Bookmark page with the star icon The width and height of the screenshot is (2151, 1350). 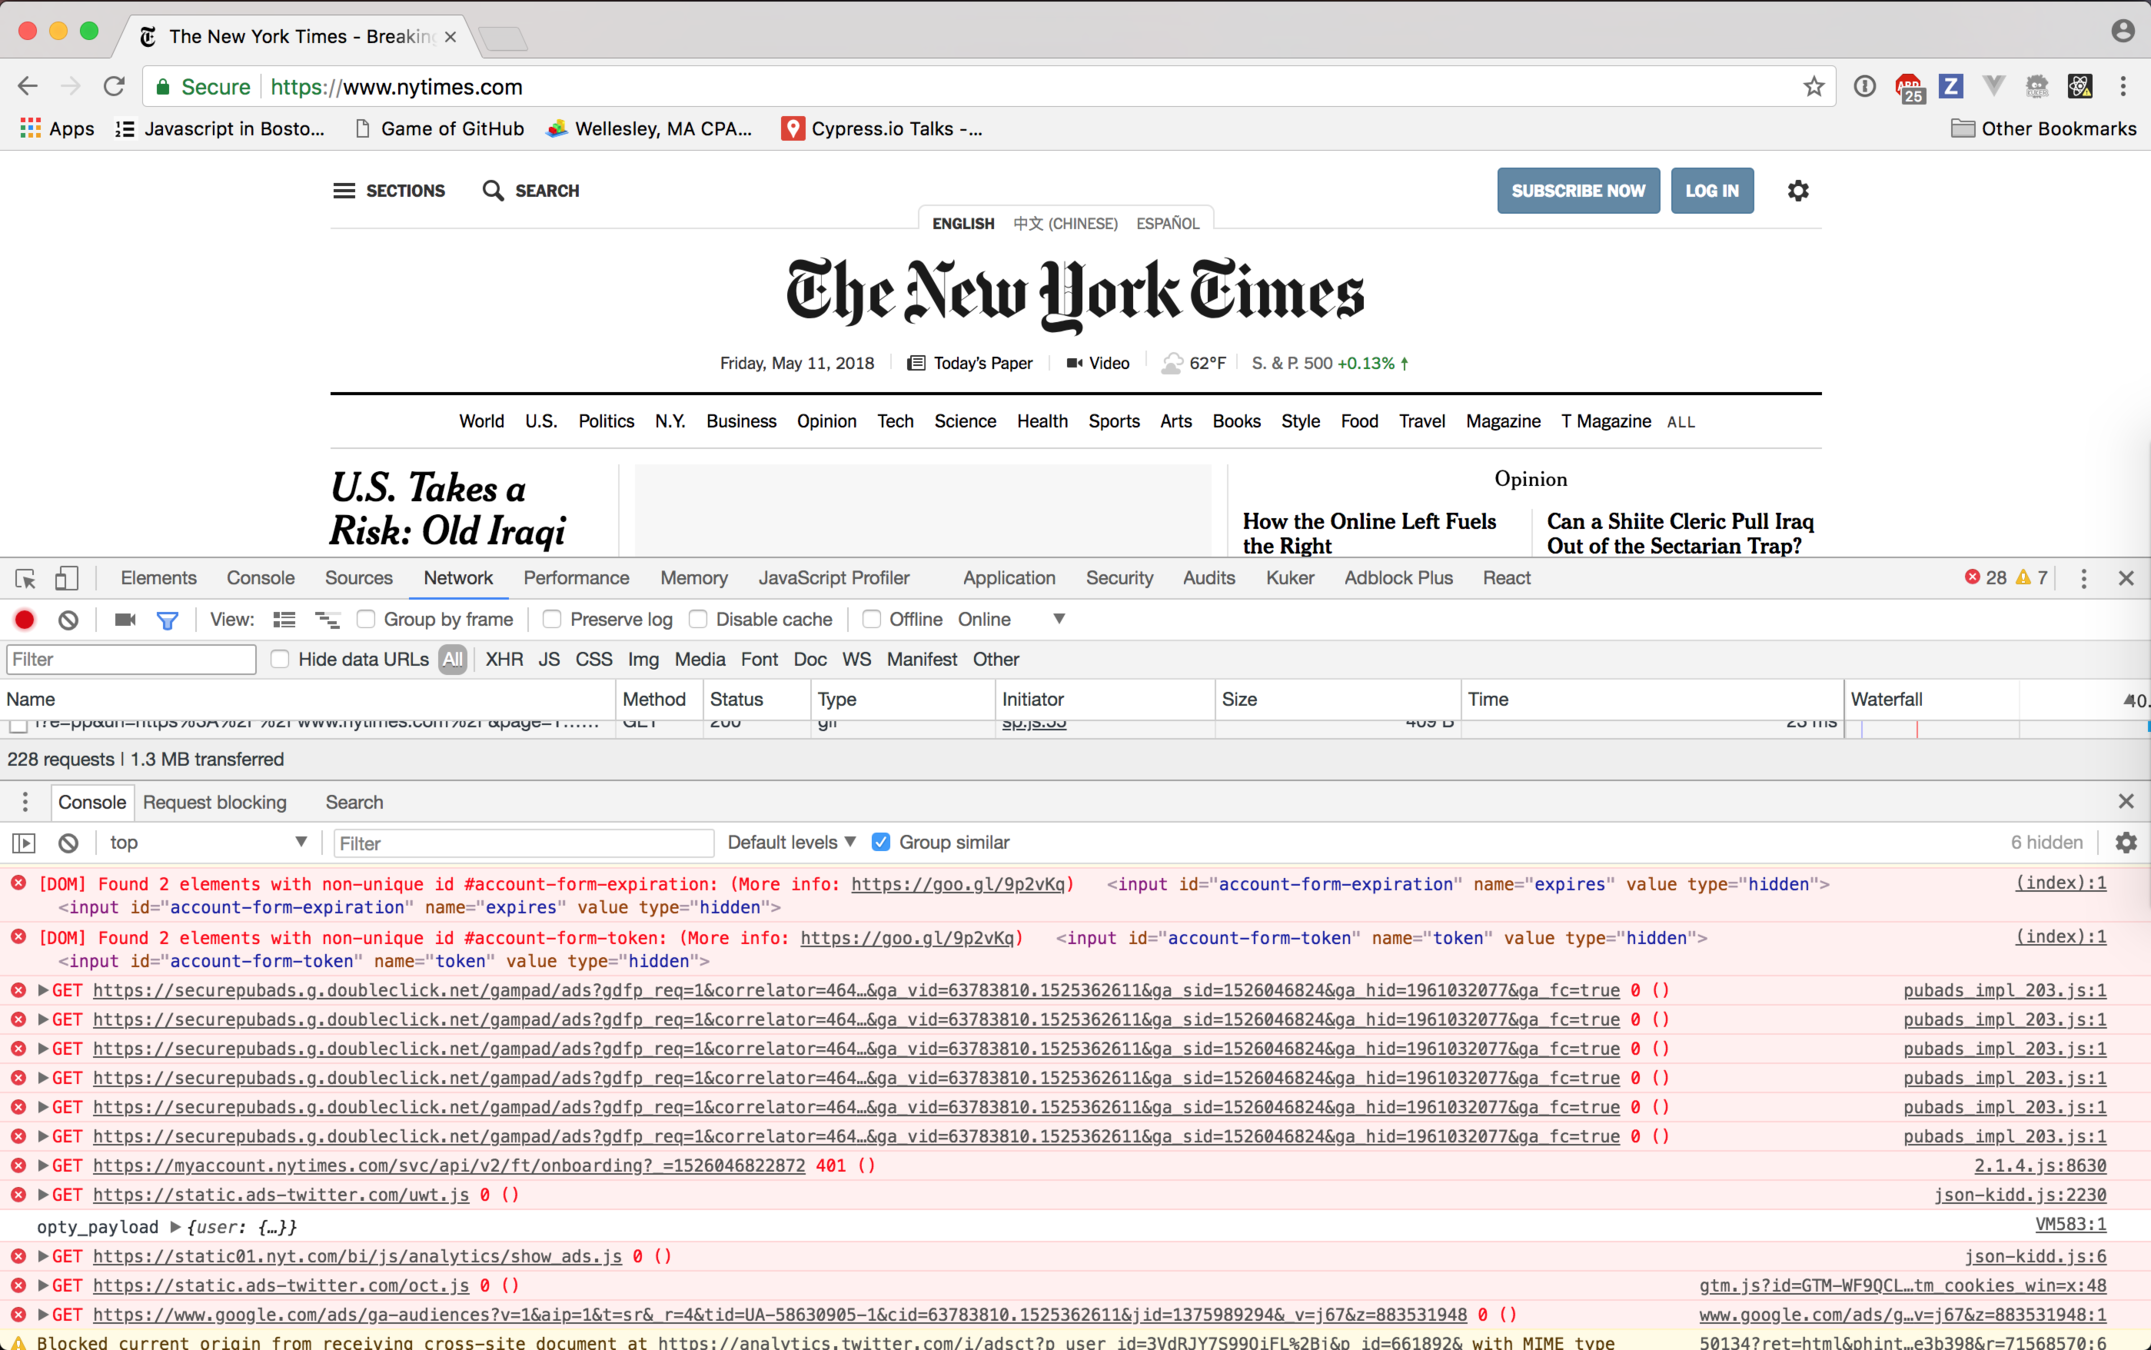pyautogui.click(x=1813, y=87)
